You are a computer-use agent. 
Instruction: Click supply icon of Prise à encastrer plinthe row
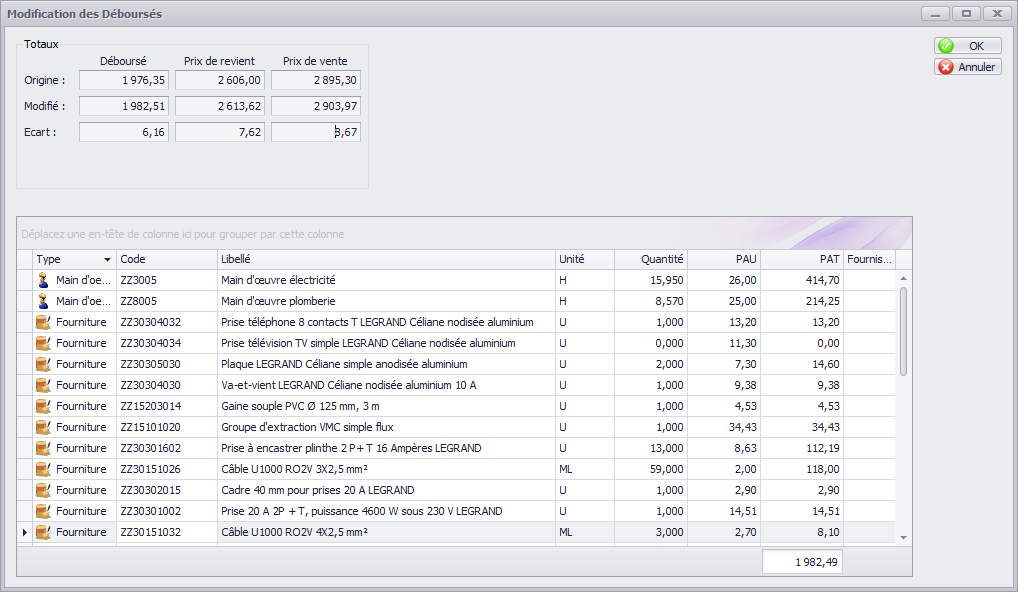pyautogui.click(x=43, y=448)
